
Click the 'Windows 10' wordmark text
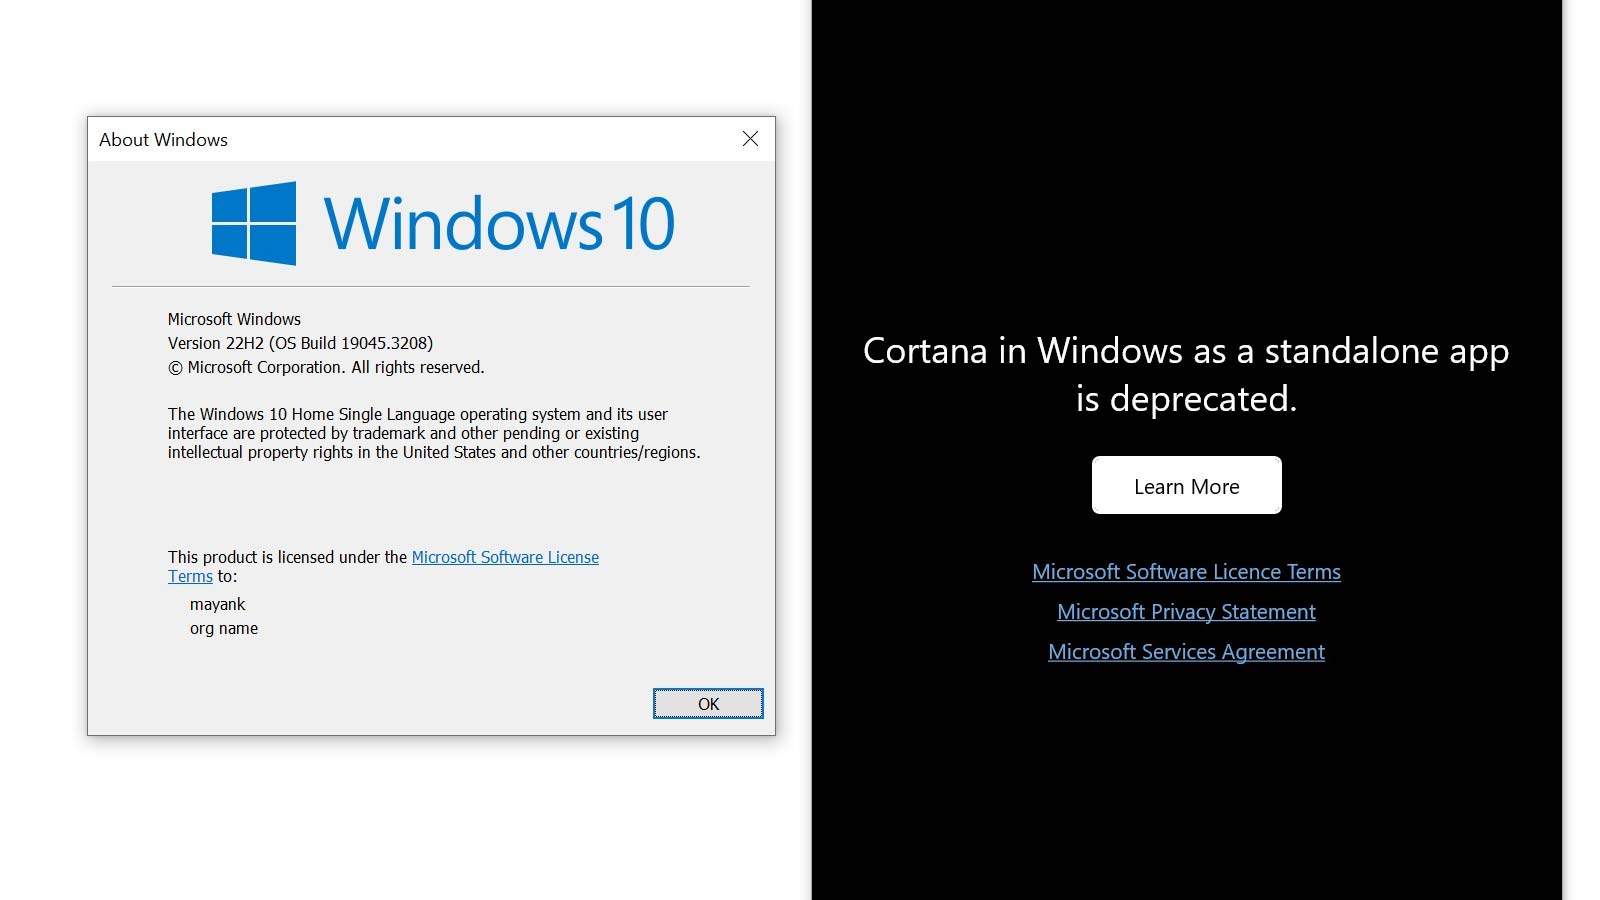coord(499,224)
